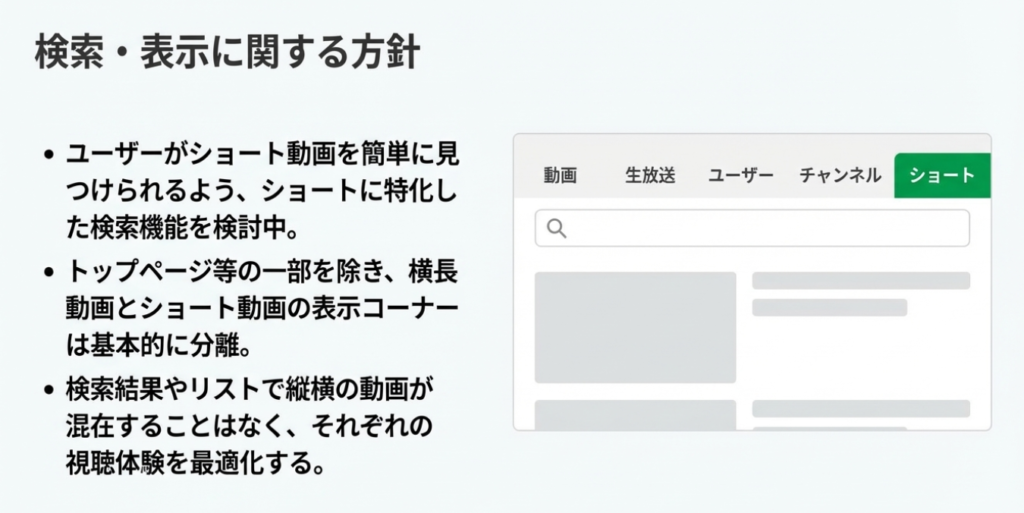Viewport: 1024px width, 513px height.
Task: Select the ユーザー tab
Action: click(x=741, y=176)
